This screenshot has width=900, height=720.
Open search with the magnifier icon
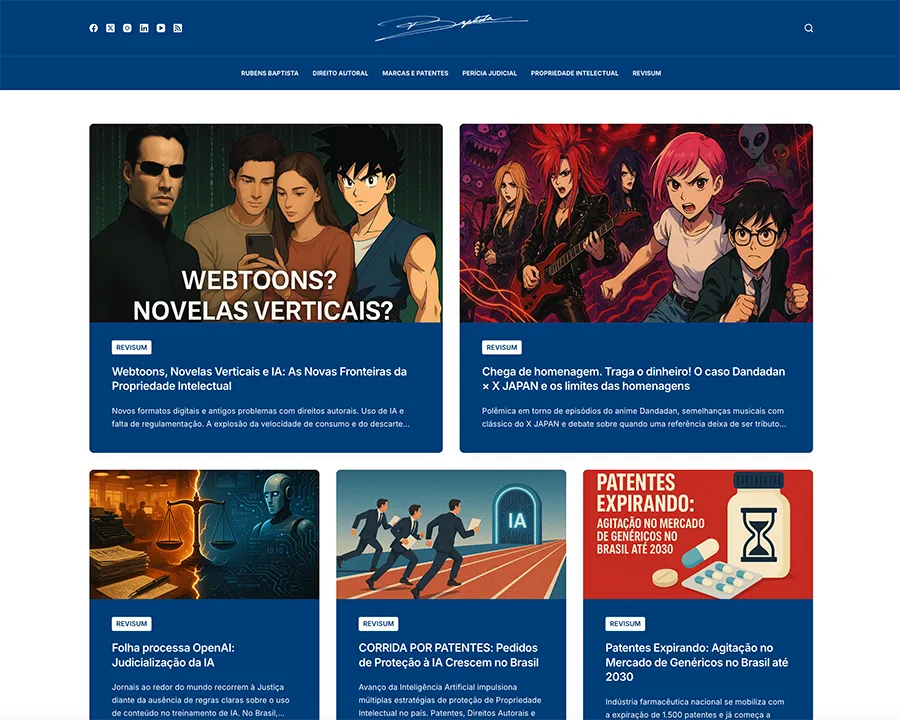pyautogui.click(x=808, y=28)
